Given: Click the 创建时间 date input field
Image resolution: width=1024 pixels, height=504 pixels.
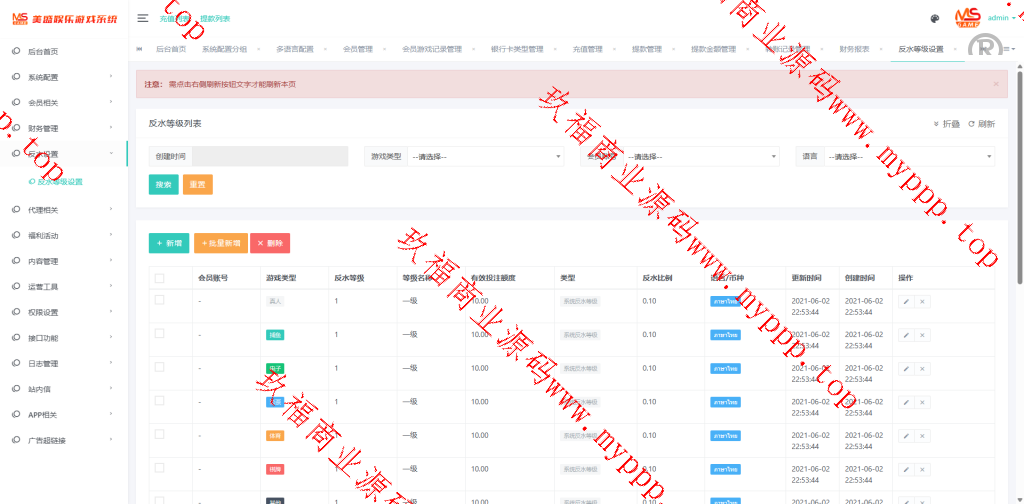Looking at the screenshot, I should click(x=270, y=156).
